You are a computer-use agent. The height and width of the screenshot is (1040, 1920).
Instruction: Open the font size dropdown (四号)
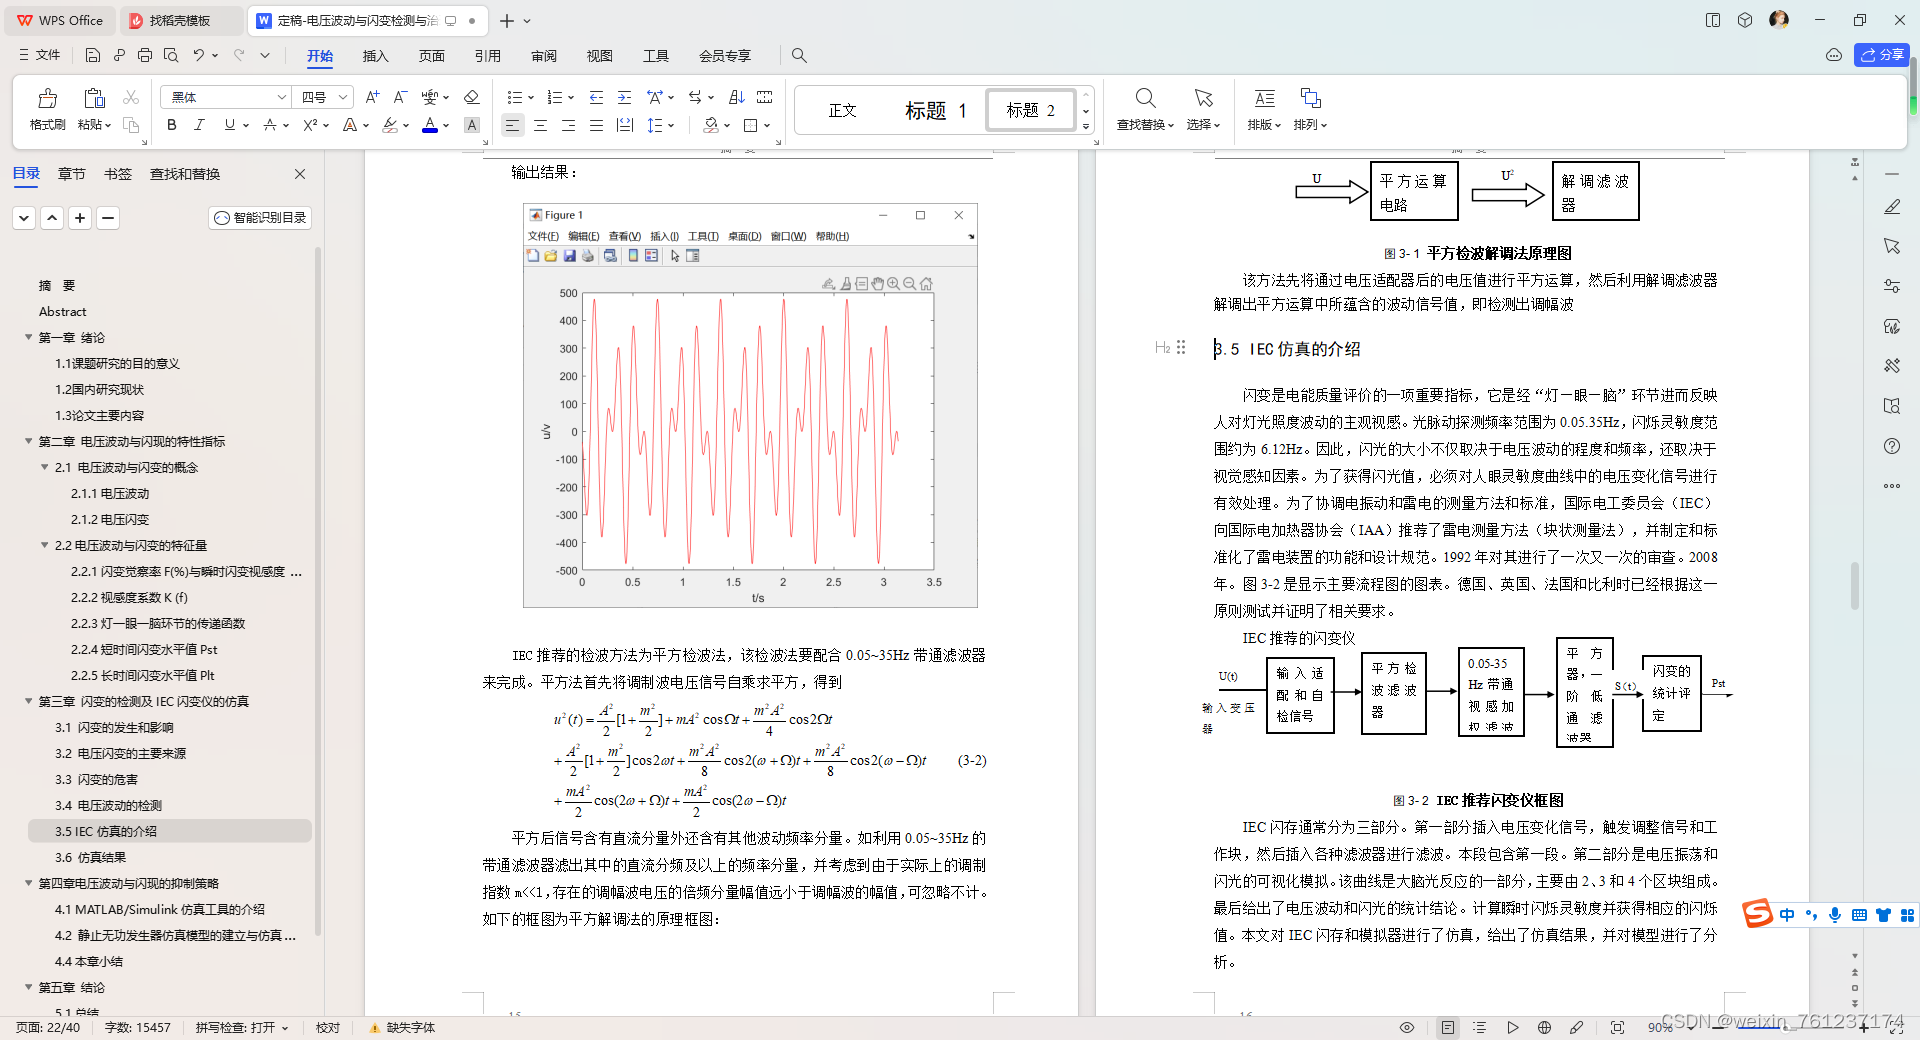pyautogui.click(x=343, y=97)
